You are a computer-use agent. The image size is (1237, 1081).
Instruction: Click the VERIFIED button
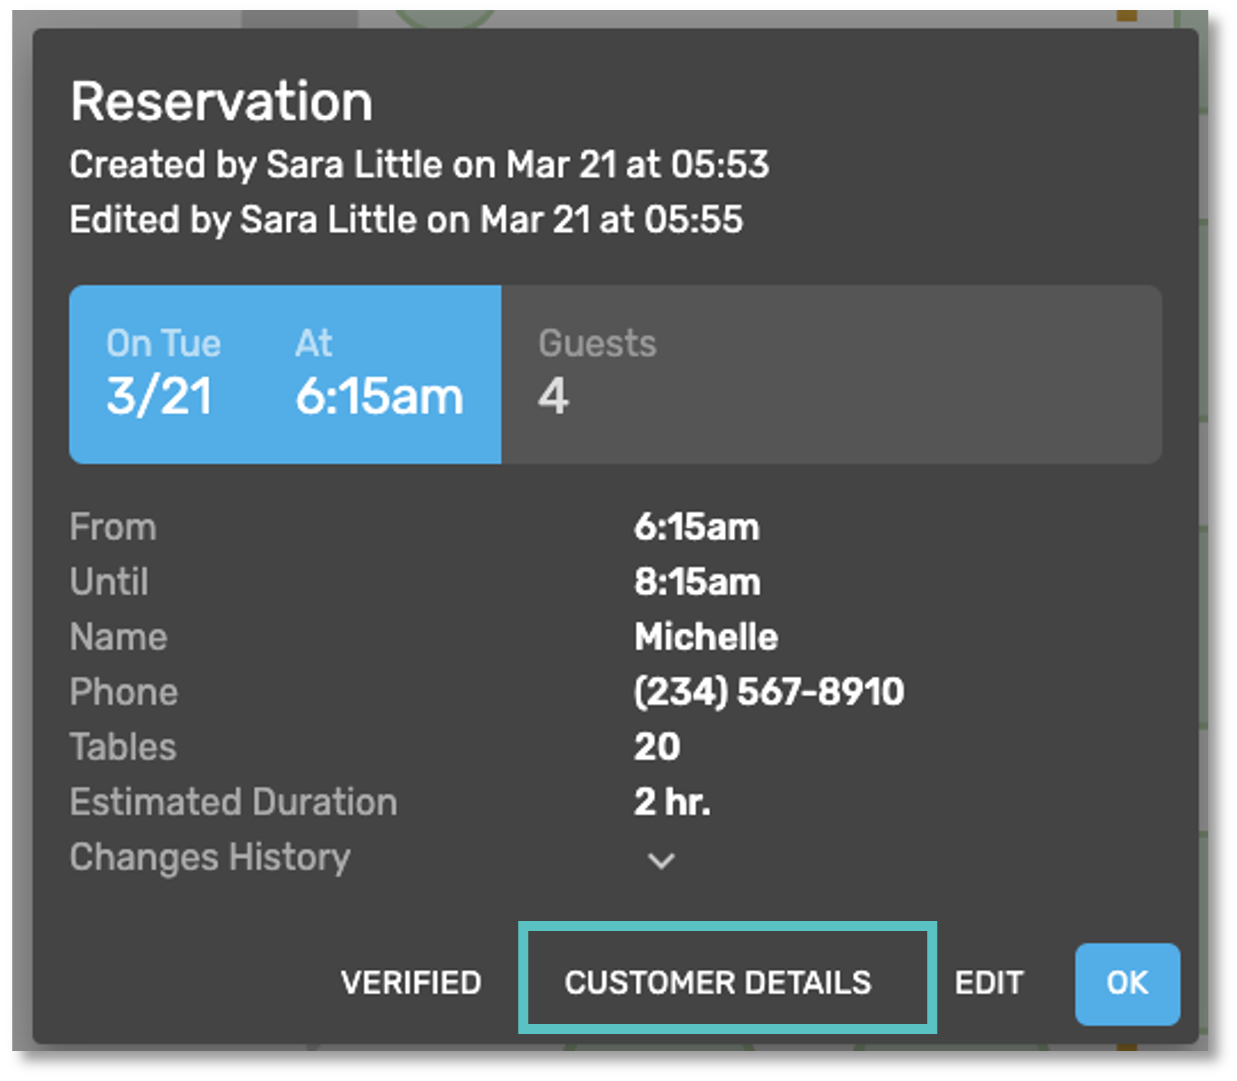point(411,982)
